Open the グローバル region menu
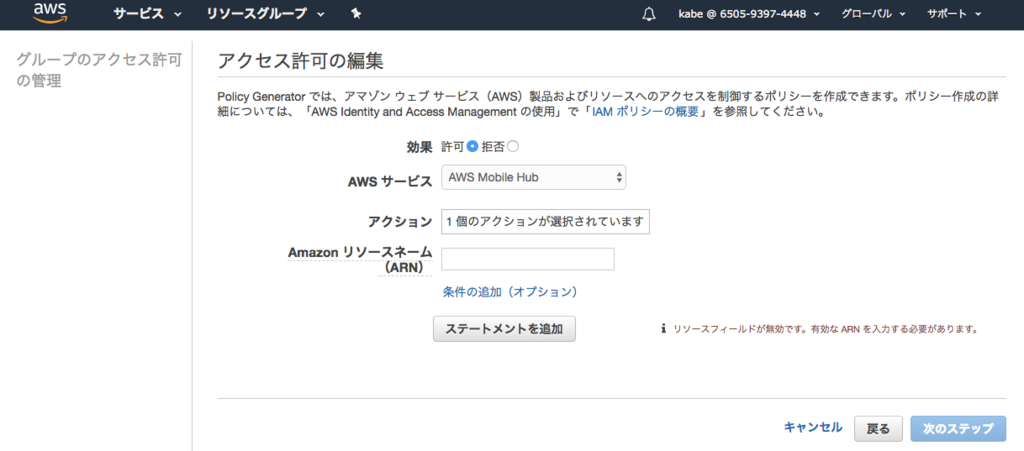Screen dimensions: 1024x451 (x=873, y=14)
